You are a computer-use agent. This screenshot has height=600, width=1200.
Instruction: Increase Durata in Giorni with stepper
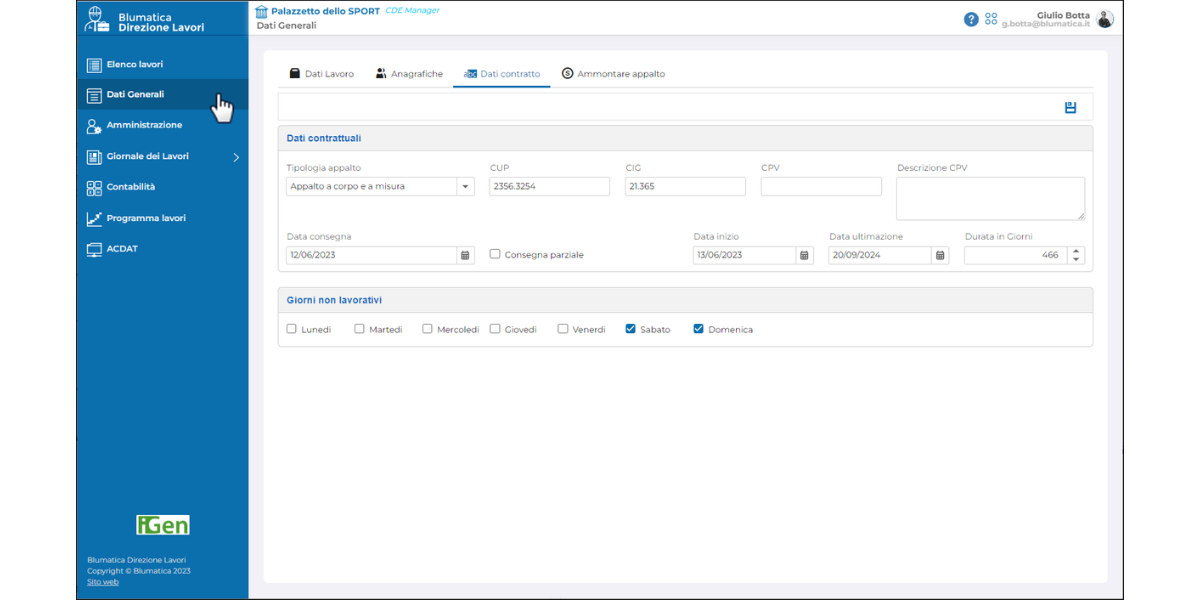(x=1076, y=251)
